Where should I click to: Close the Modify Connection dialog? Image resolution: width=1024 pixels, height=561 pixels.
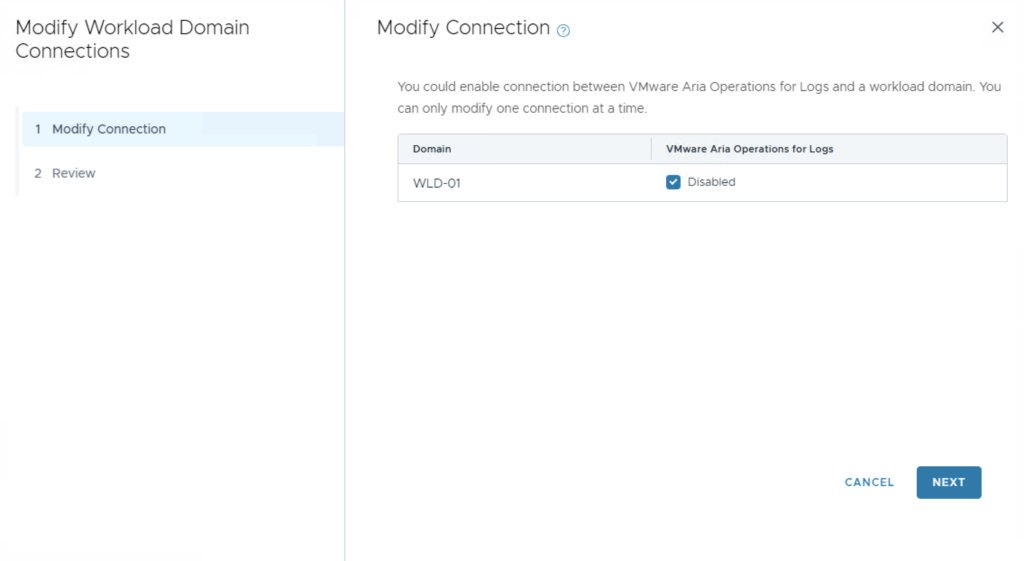pyautogui.click(x=997, y=28)
